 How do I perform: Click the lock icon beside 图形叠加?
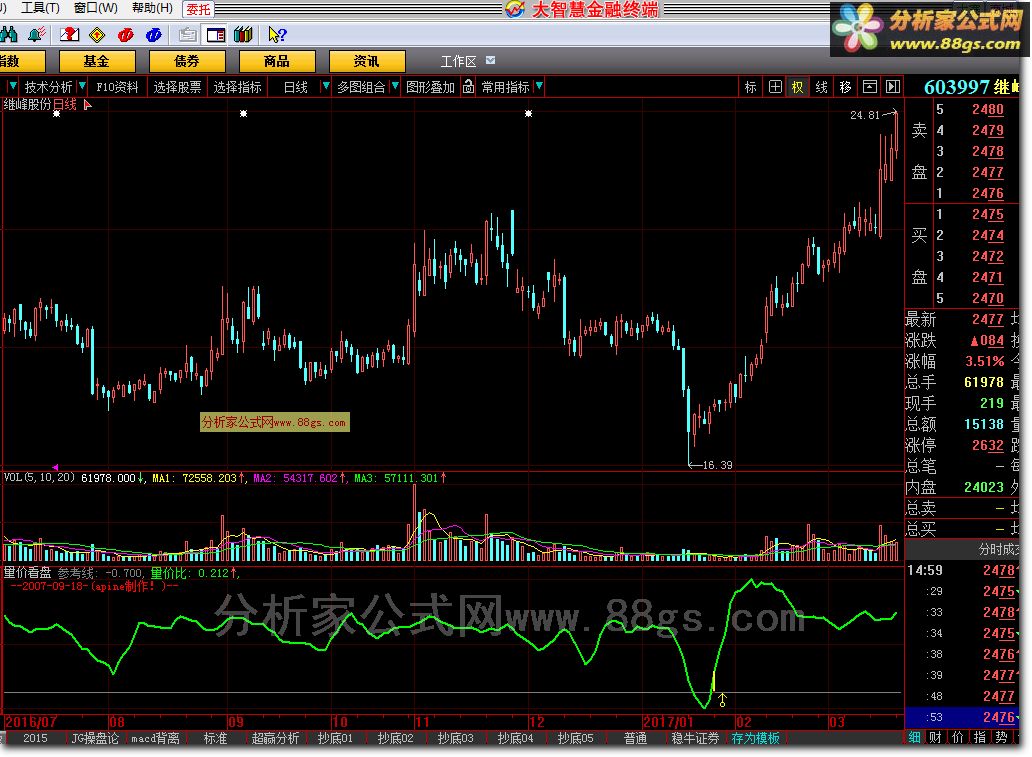(468, 86)
